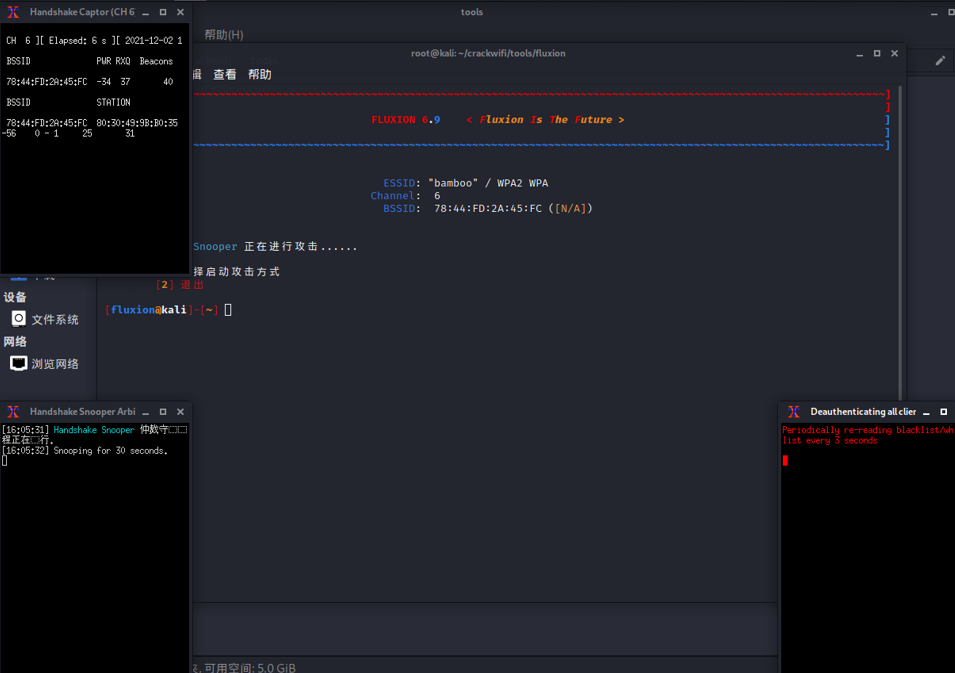Click the 'tools' file manager window title
Image resolution: width=955 pixels, height=673 pixels.
tap(471, 12)
